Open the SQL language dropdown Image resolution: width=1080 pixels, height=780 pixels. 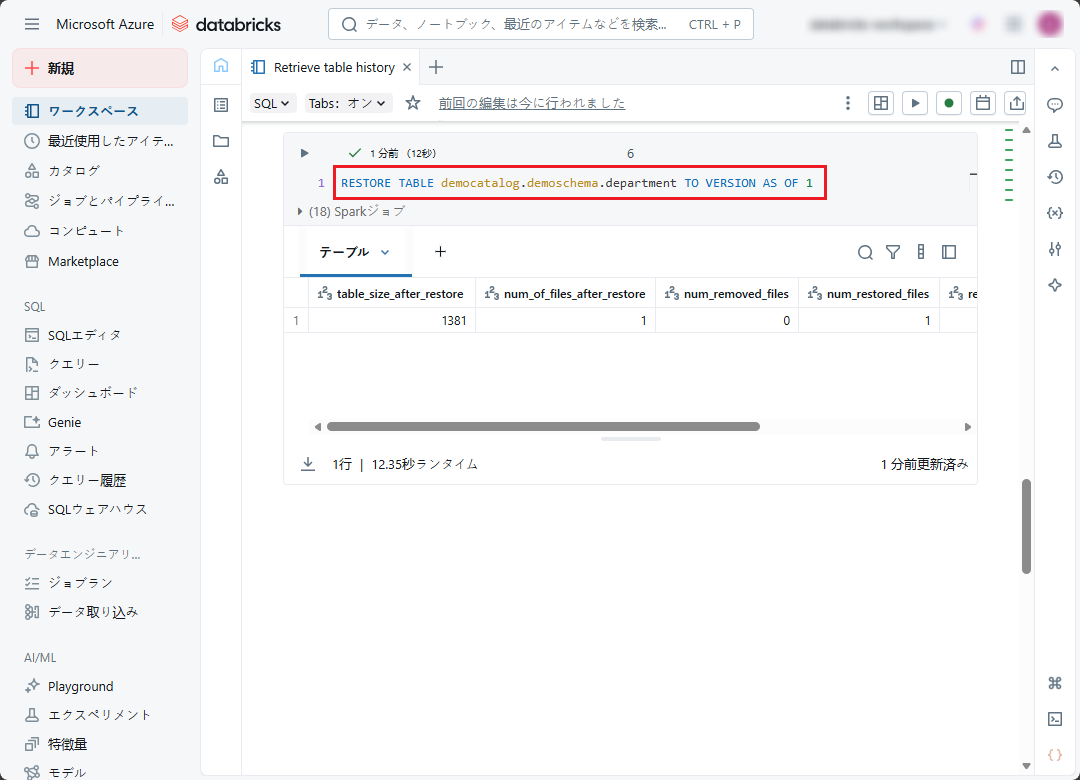tap(272, 103)
